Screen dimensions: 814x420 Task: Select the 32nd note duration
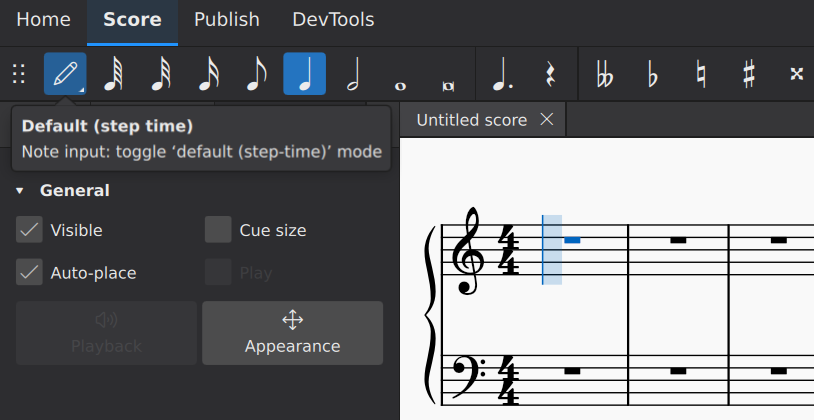coord(161,74)
